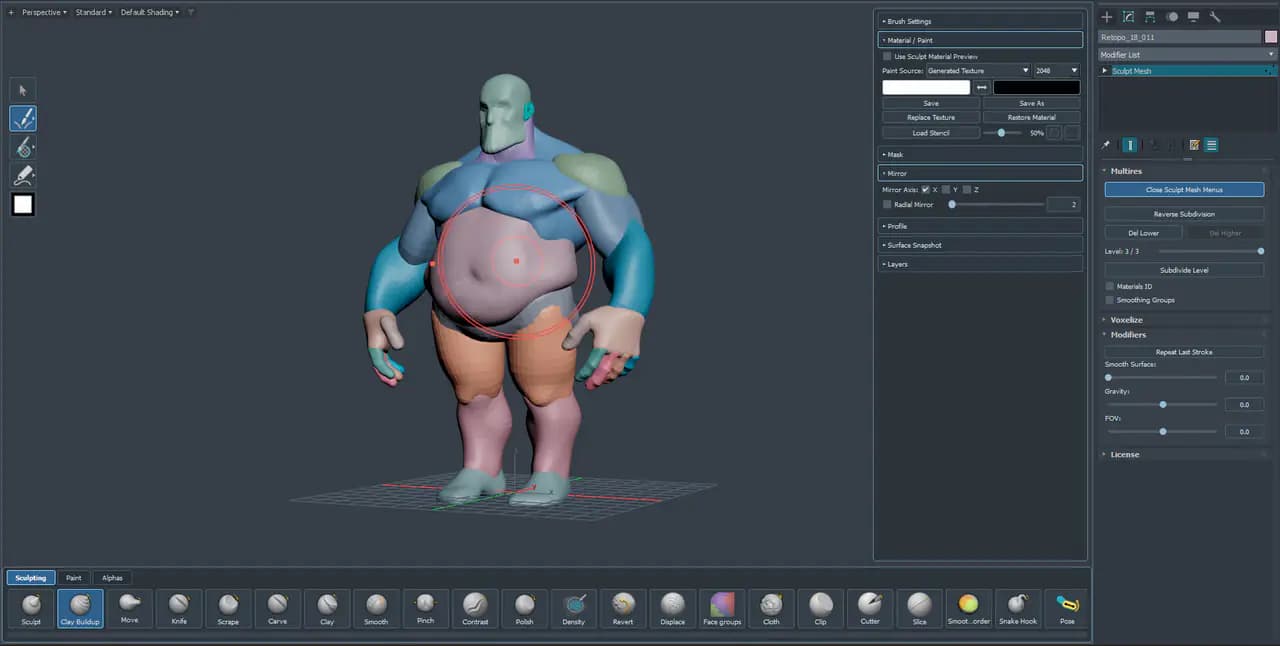This screenshot has width=1280, height=646.
Task: Open the Perspective viewport menu
Action: pyautogui.click(x=45, y=12)
